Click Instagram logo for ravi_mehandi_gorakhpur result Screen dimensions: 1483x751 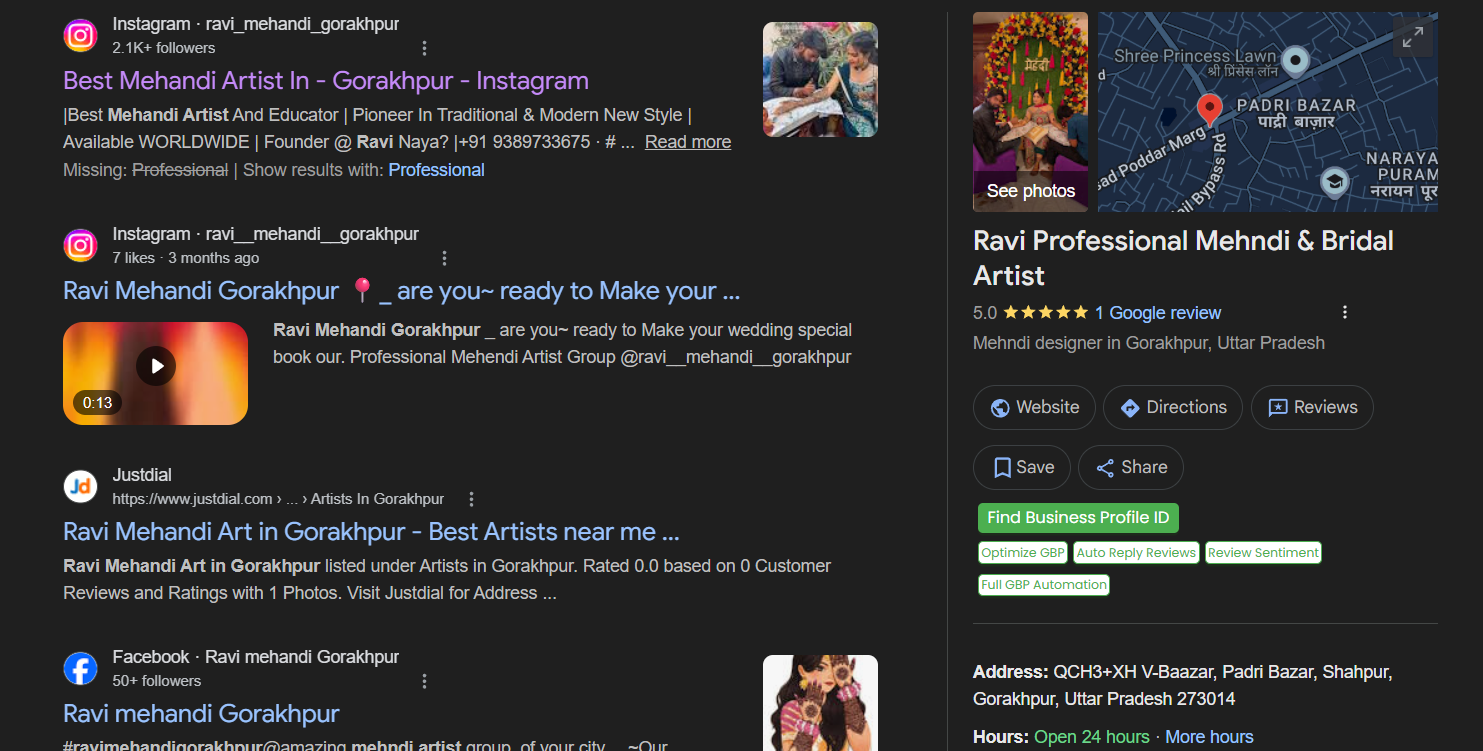(x=80, y=35)
